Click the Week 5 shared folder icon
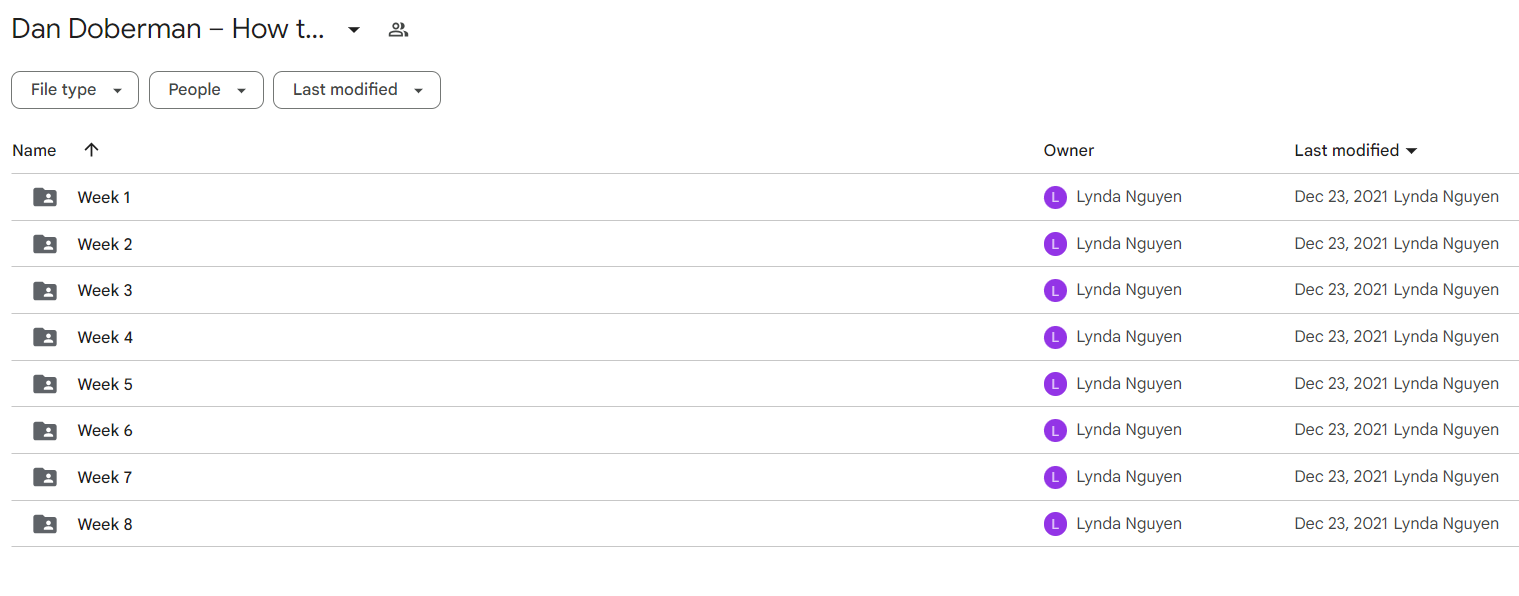Viewport: 1519px width, 596px height. [45, 384]
